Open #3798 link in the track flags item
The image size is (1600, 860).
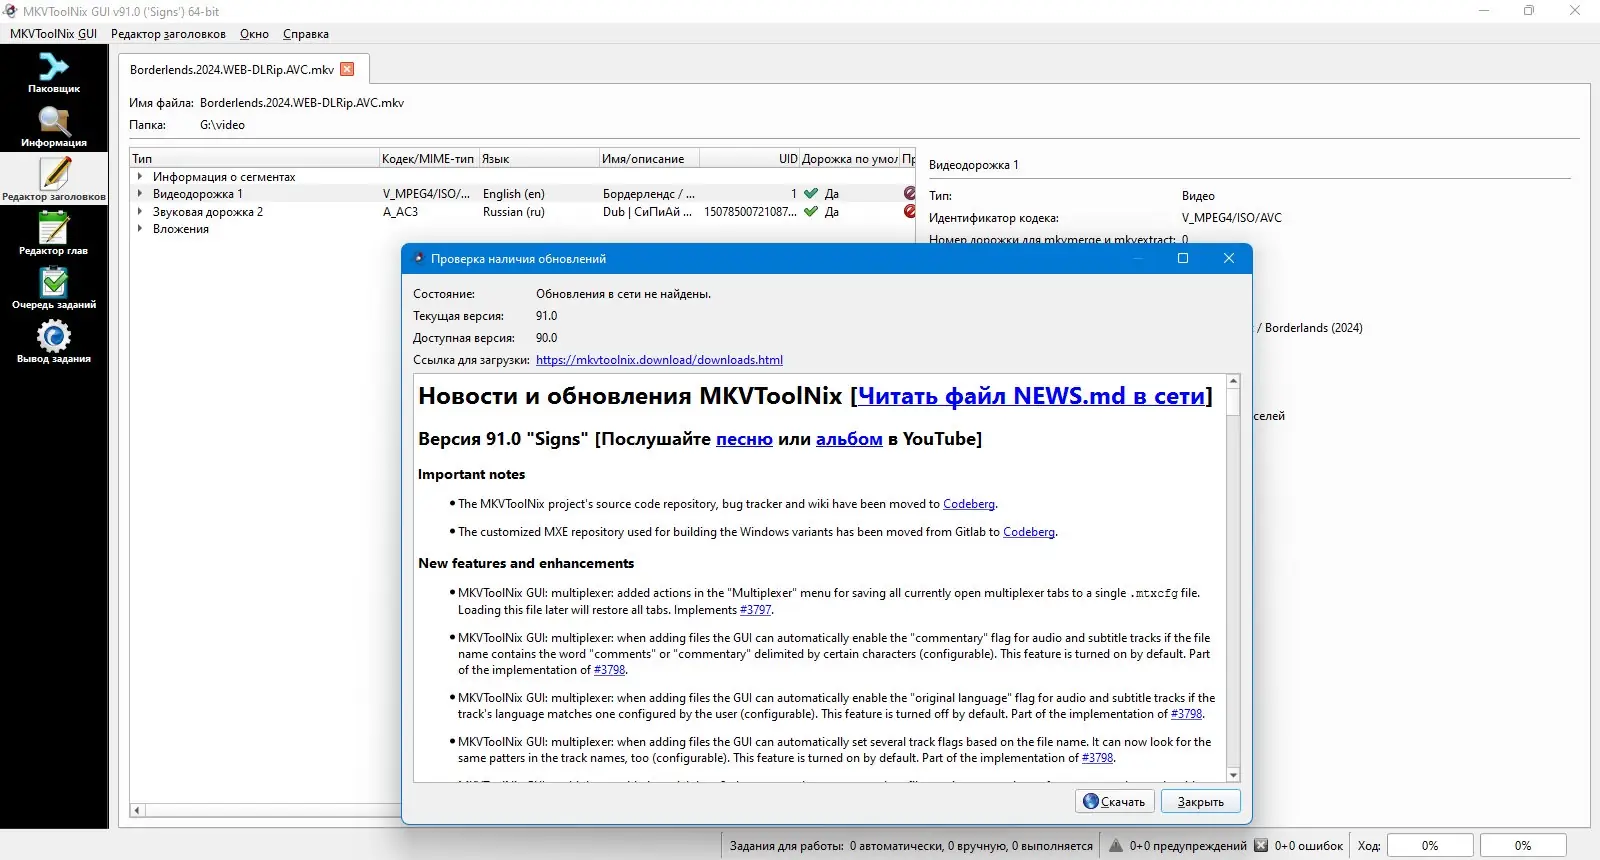click(1098, 758)
